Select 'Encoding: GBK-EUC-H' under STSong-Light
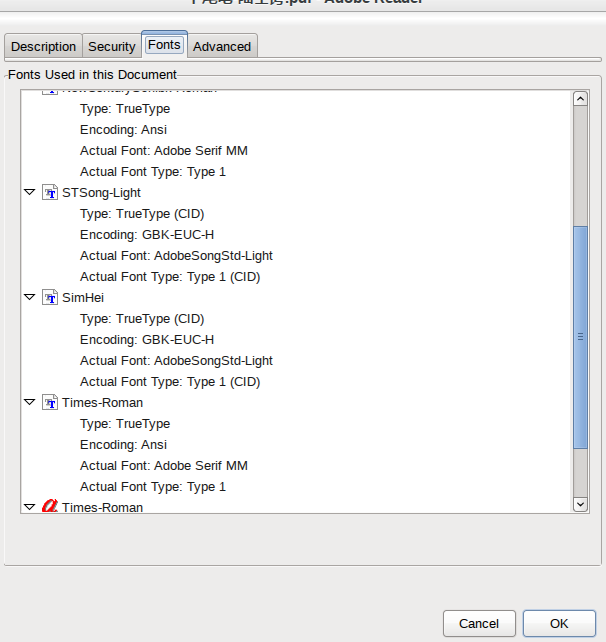Image resolution: width=606 pixels, height=642 pixels. (147, 235)
